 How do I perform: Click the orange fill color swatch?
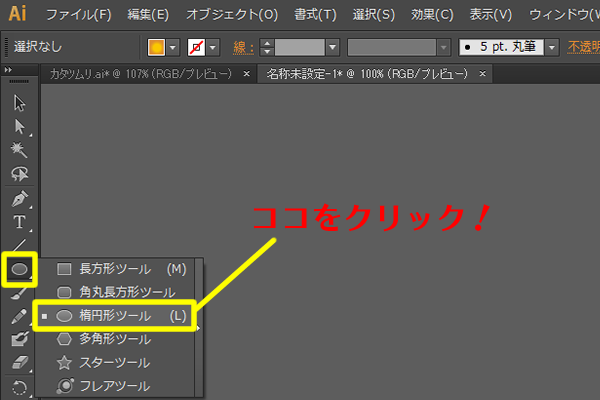[x=156, y=47]
